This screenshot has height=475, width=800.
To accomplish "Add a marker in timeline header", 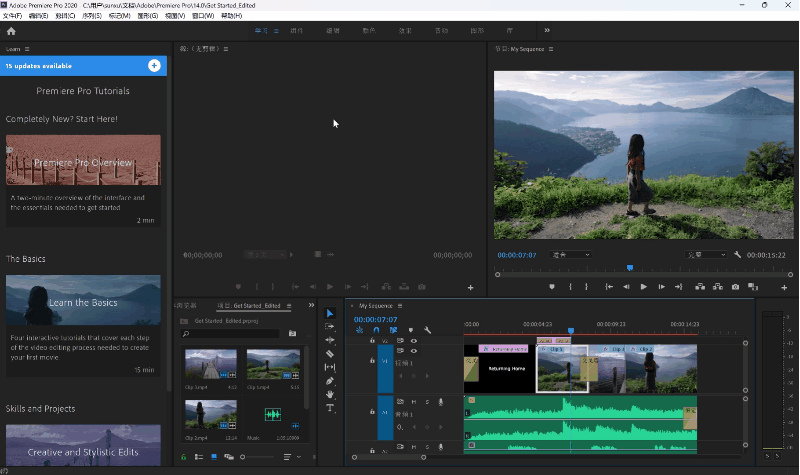I will pos(411,330).
